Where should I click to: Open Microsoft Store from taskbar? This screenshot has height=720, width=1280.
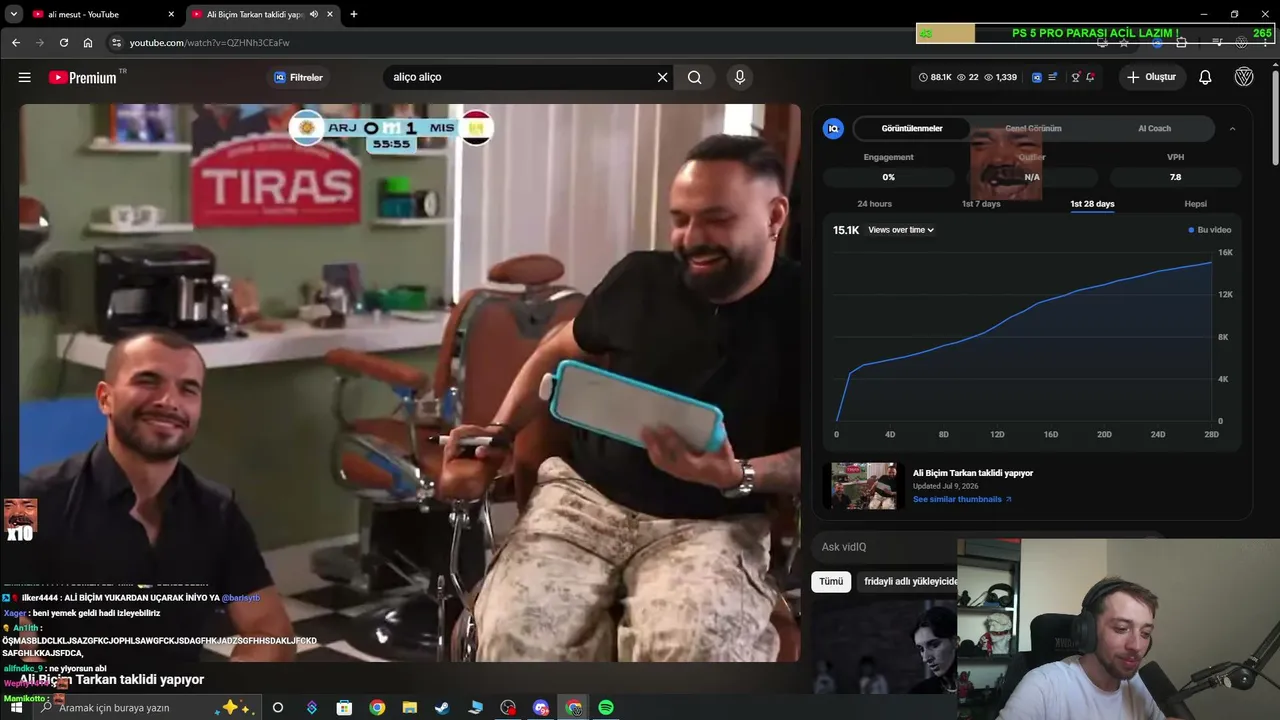pos(344,708)
